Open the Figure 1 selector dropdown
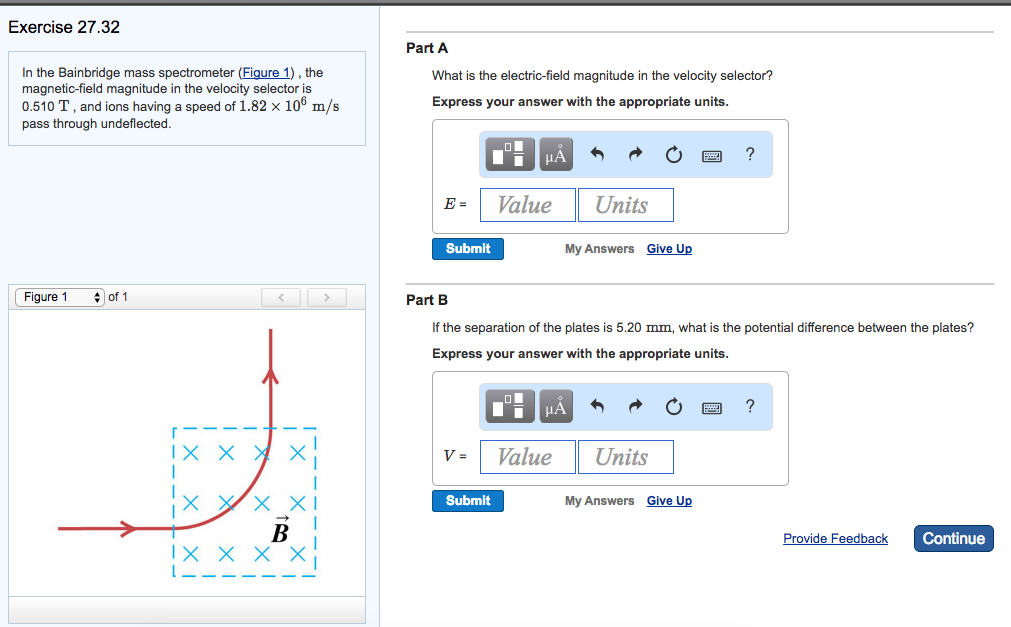 click(x=58, y=296)
